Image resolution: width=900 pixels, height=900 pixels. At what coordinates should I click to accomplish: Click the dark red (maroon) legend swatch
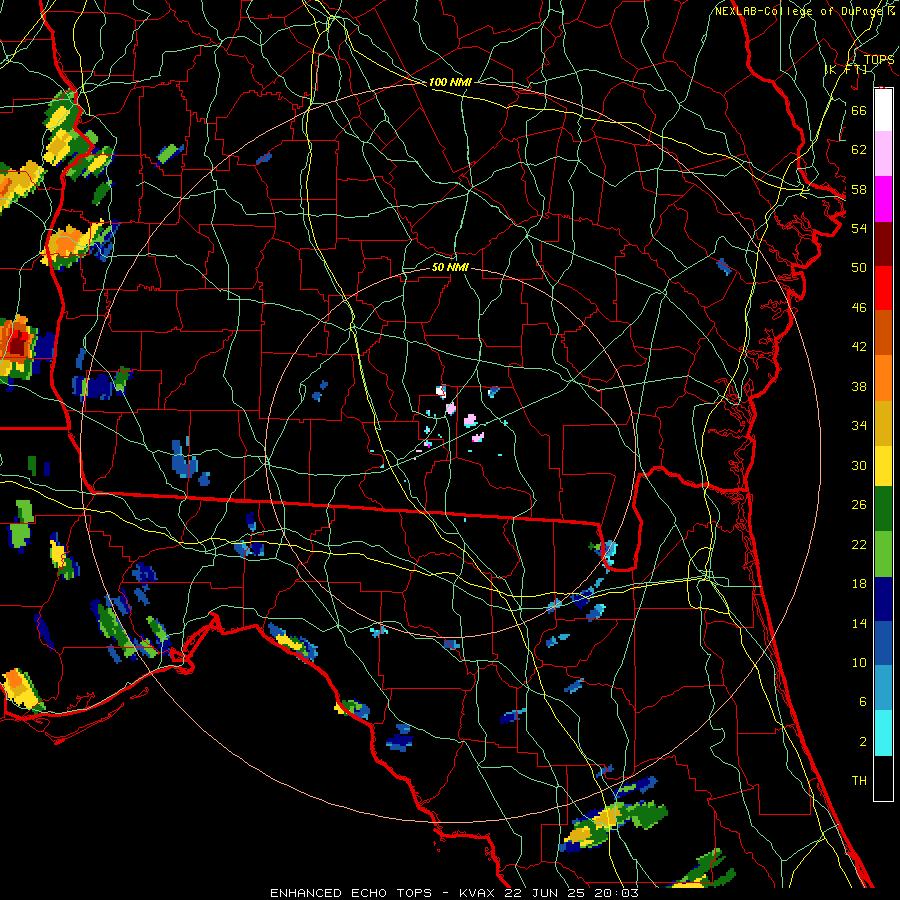[883, 243]
